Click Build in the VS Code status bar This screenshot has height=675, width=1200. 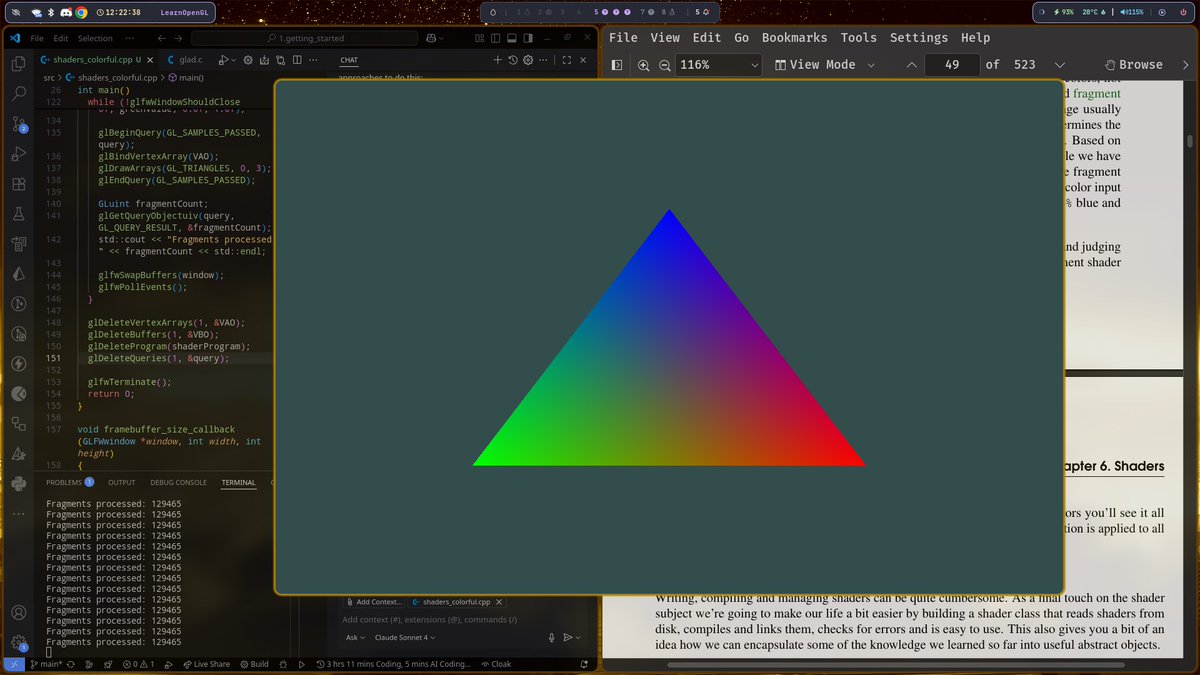click(254, 664)
